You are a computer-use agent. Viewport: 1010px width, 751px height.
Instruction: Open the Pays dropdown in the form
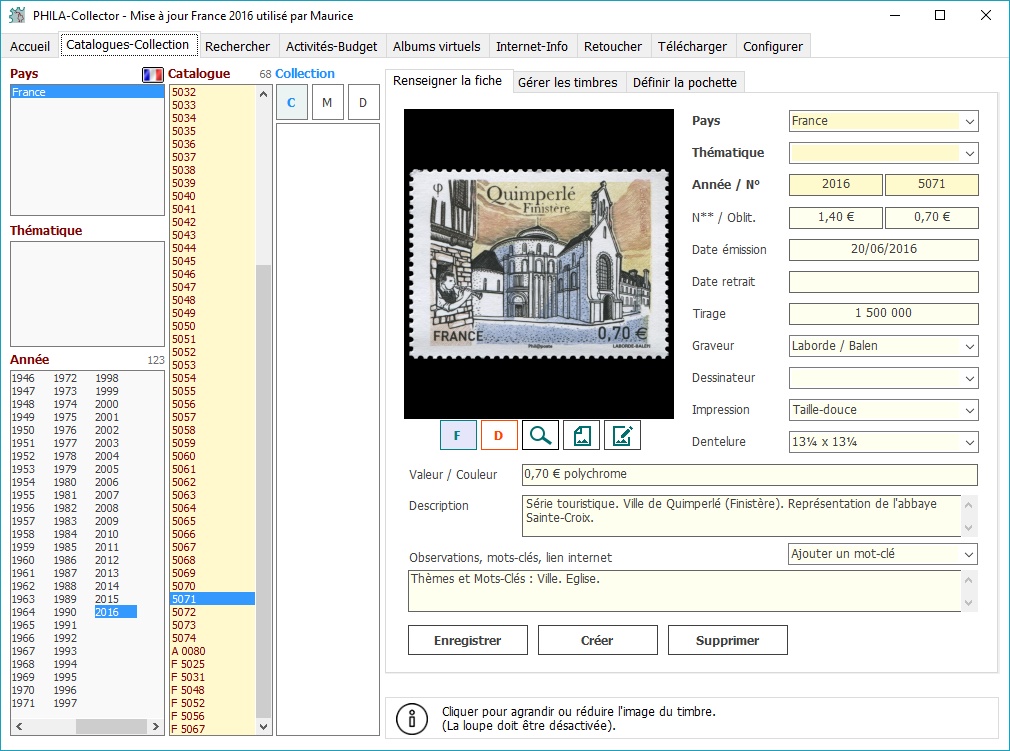click(x=969, y=121)
